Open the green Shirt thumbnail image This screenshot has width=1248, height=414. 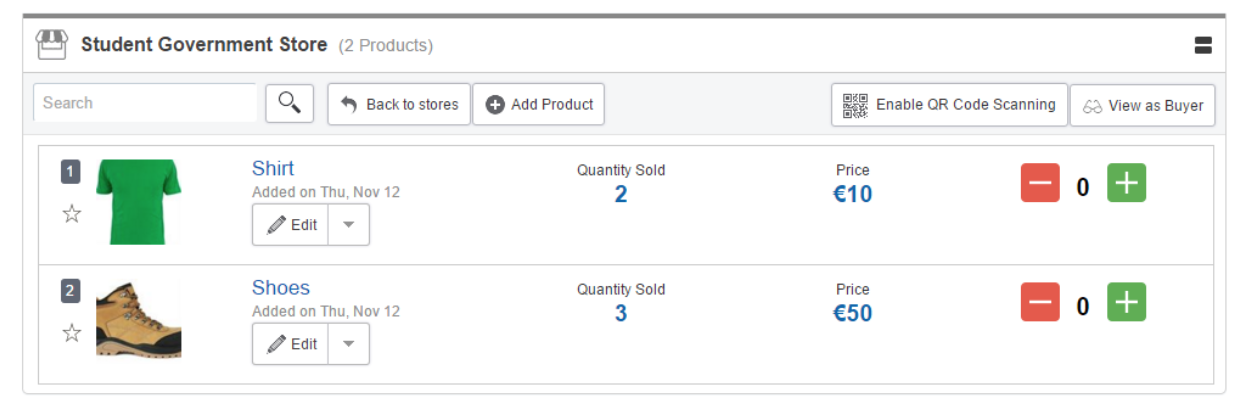(139, 202)
